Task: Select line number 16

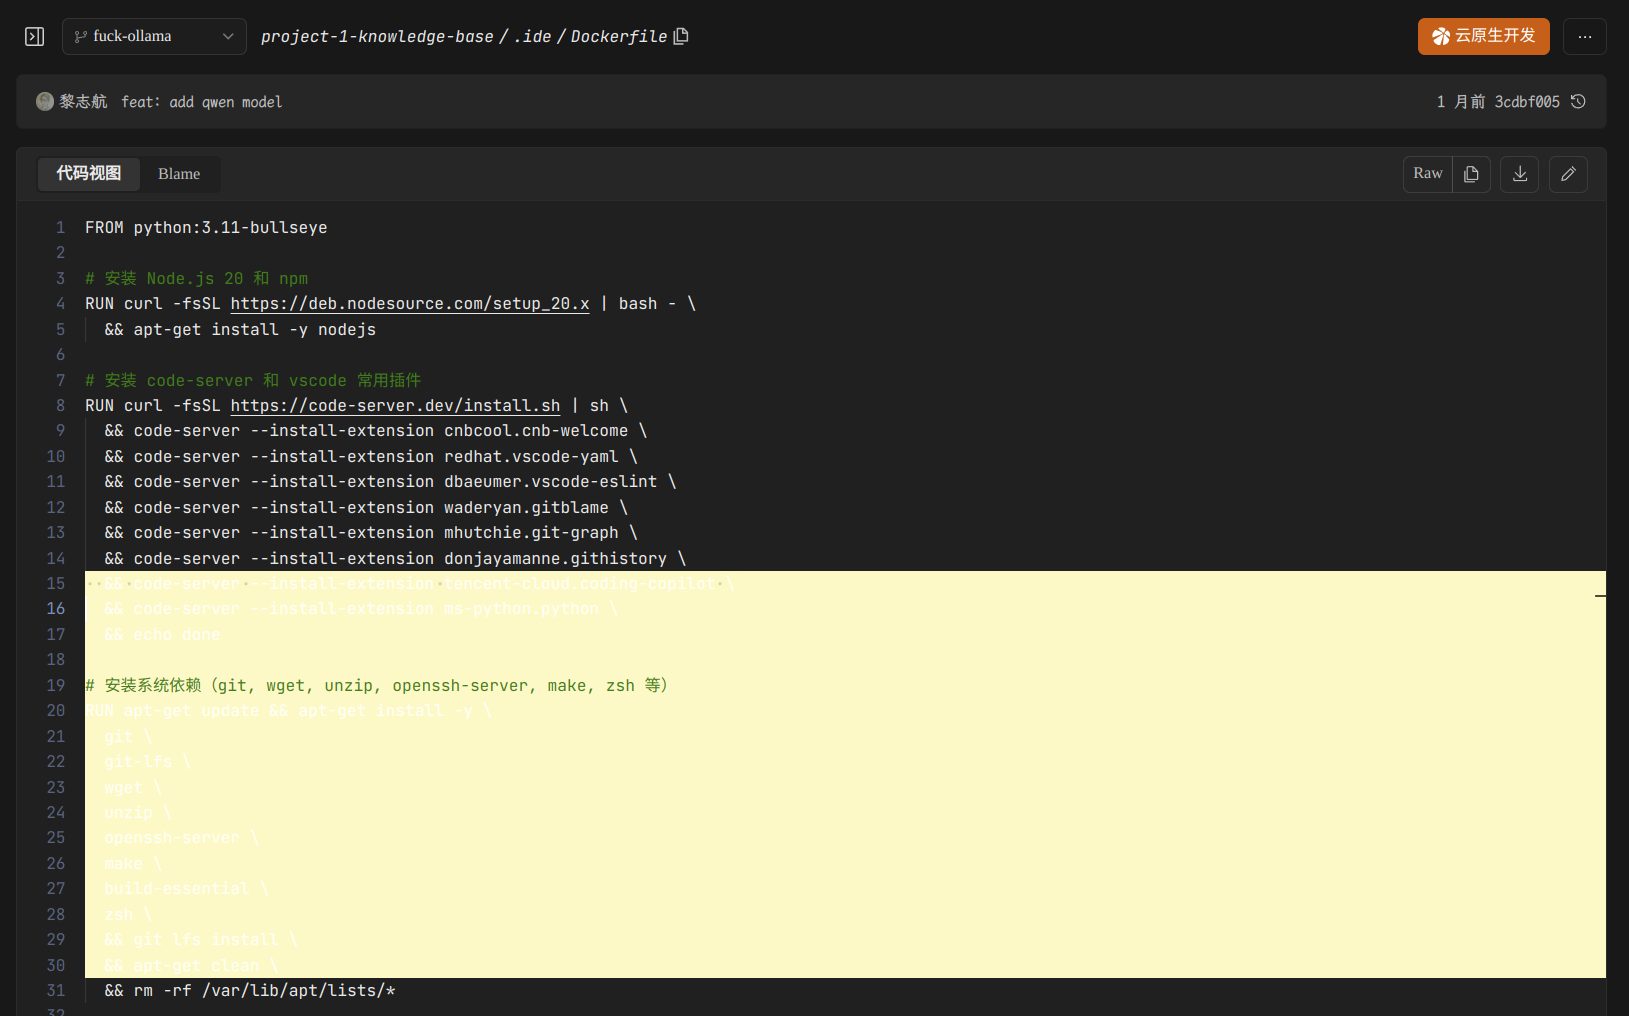Action: 56,609
